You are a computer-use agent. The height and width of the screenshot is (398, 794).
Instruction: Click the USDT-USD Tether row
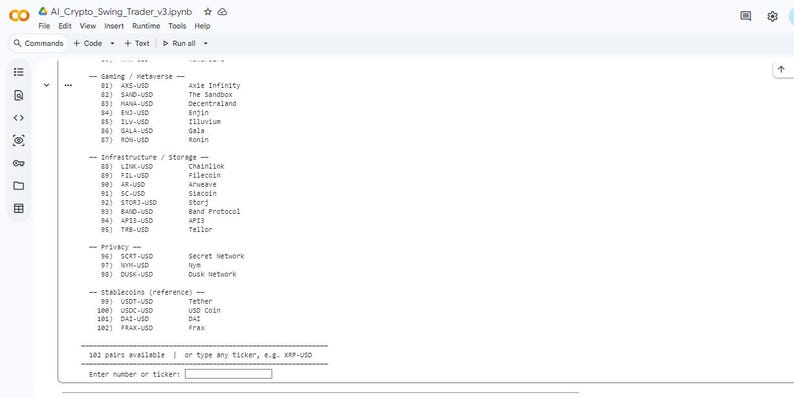156,301
